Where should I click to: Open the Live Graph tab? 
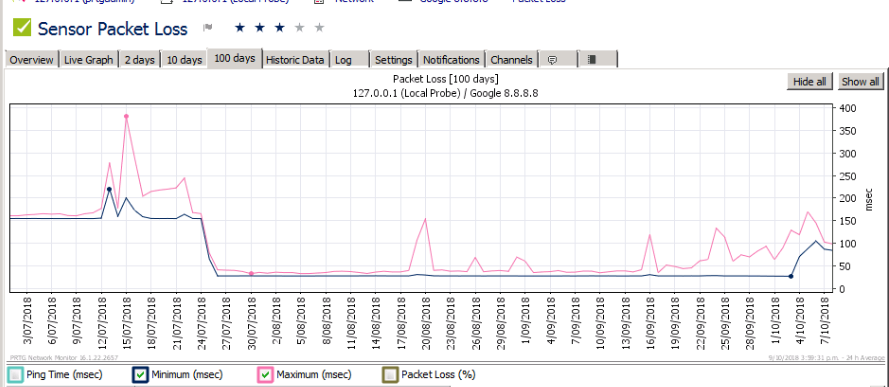coord(88,59)
